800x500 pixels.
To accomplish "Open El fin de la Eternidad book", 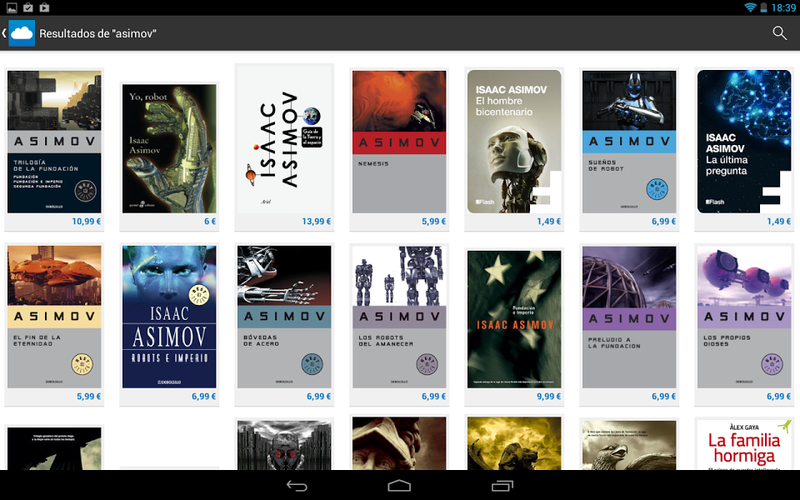I will pos(54,317).
